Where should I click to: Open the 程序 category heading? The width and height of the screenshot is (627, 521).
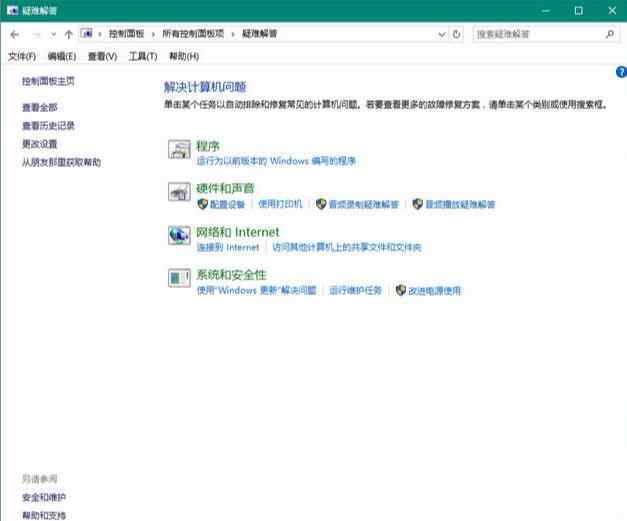point(208,146)
